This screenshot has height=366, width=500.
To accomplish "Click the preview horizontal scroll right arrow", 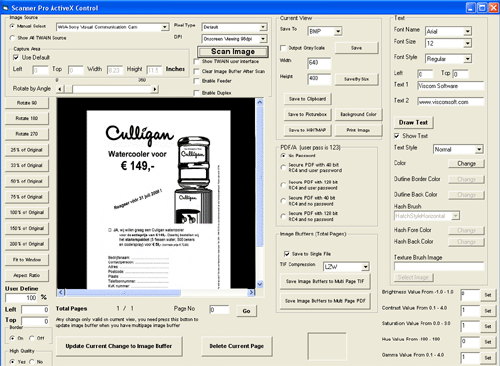I will coord(251,292).
